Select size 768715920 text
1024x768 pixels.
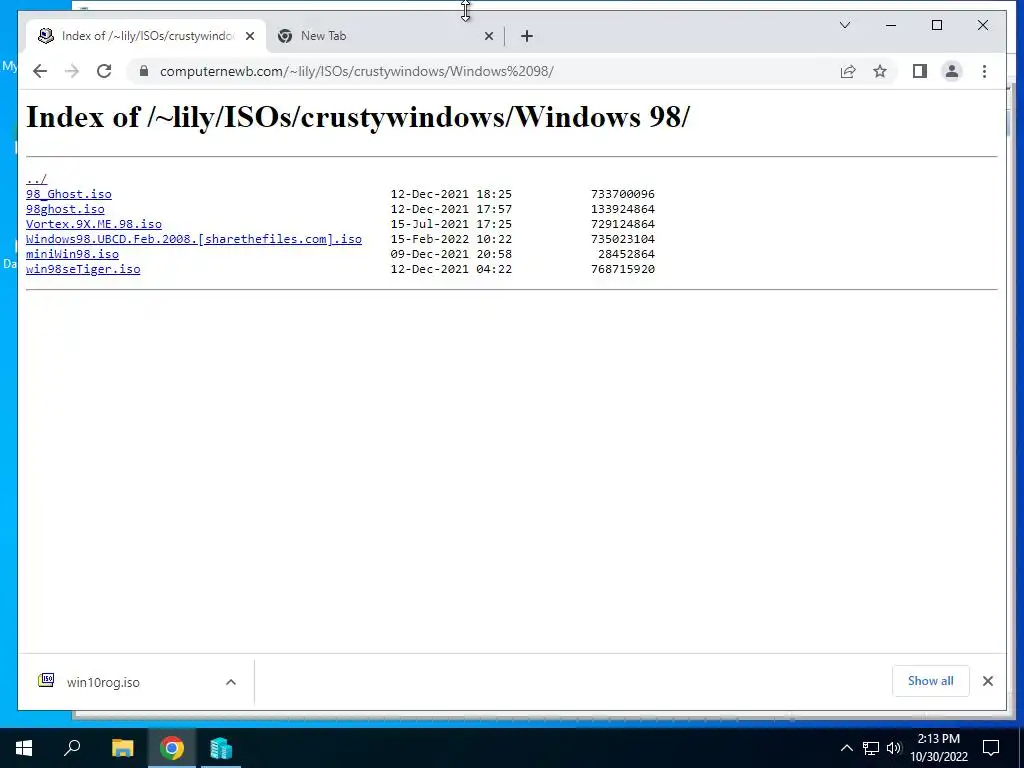(x=622, y=269)
